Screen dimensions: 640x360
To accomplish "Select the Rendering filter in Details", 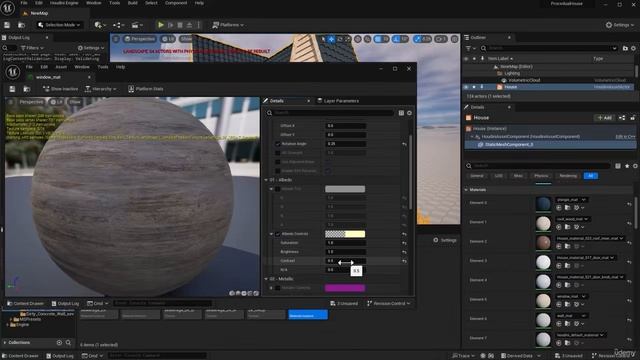I will (x=568, y=176).
